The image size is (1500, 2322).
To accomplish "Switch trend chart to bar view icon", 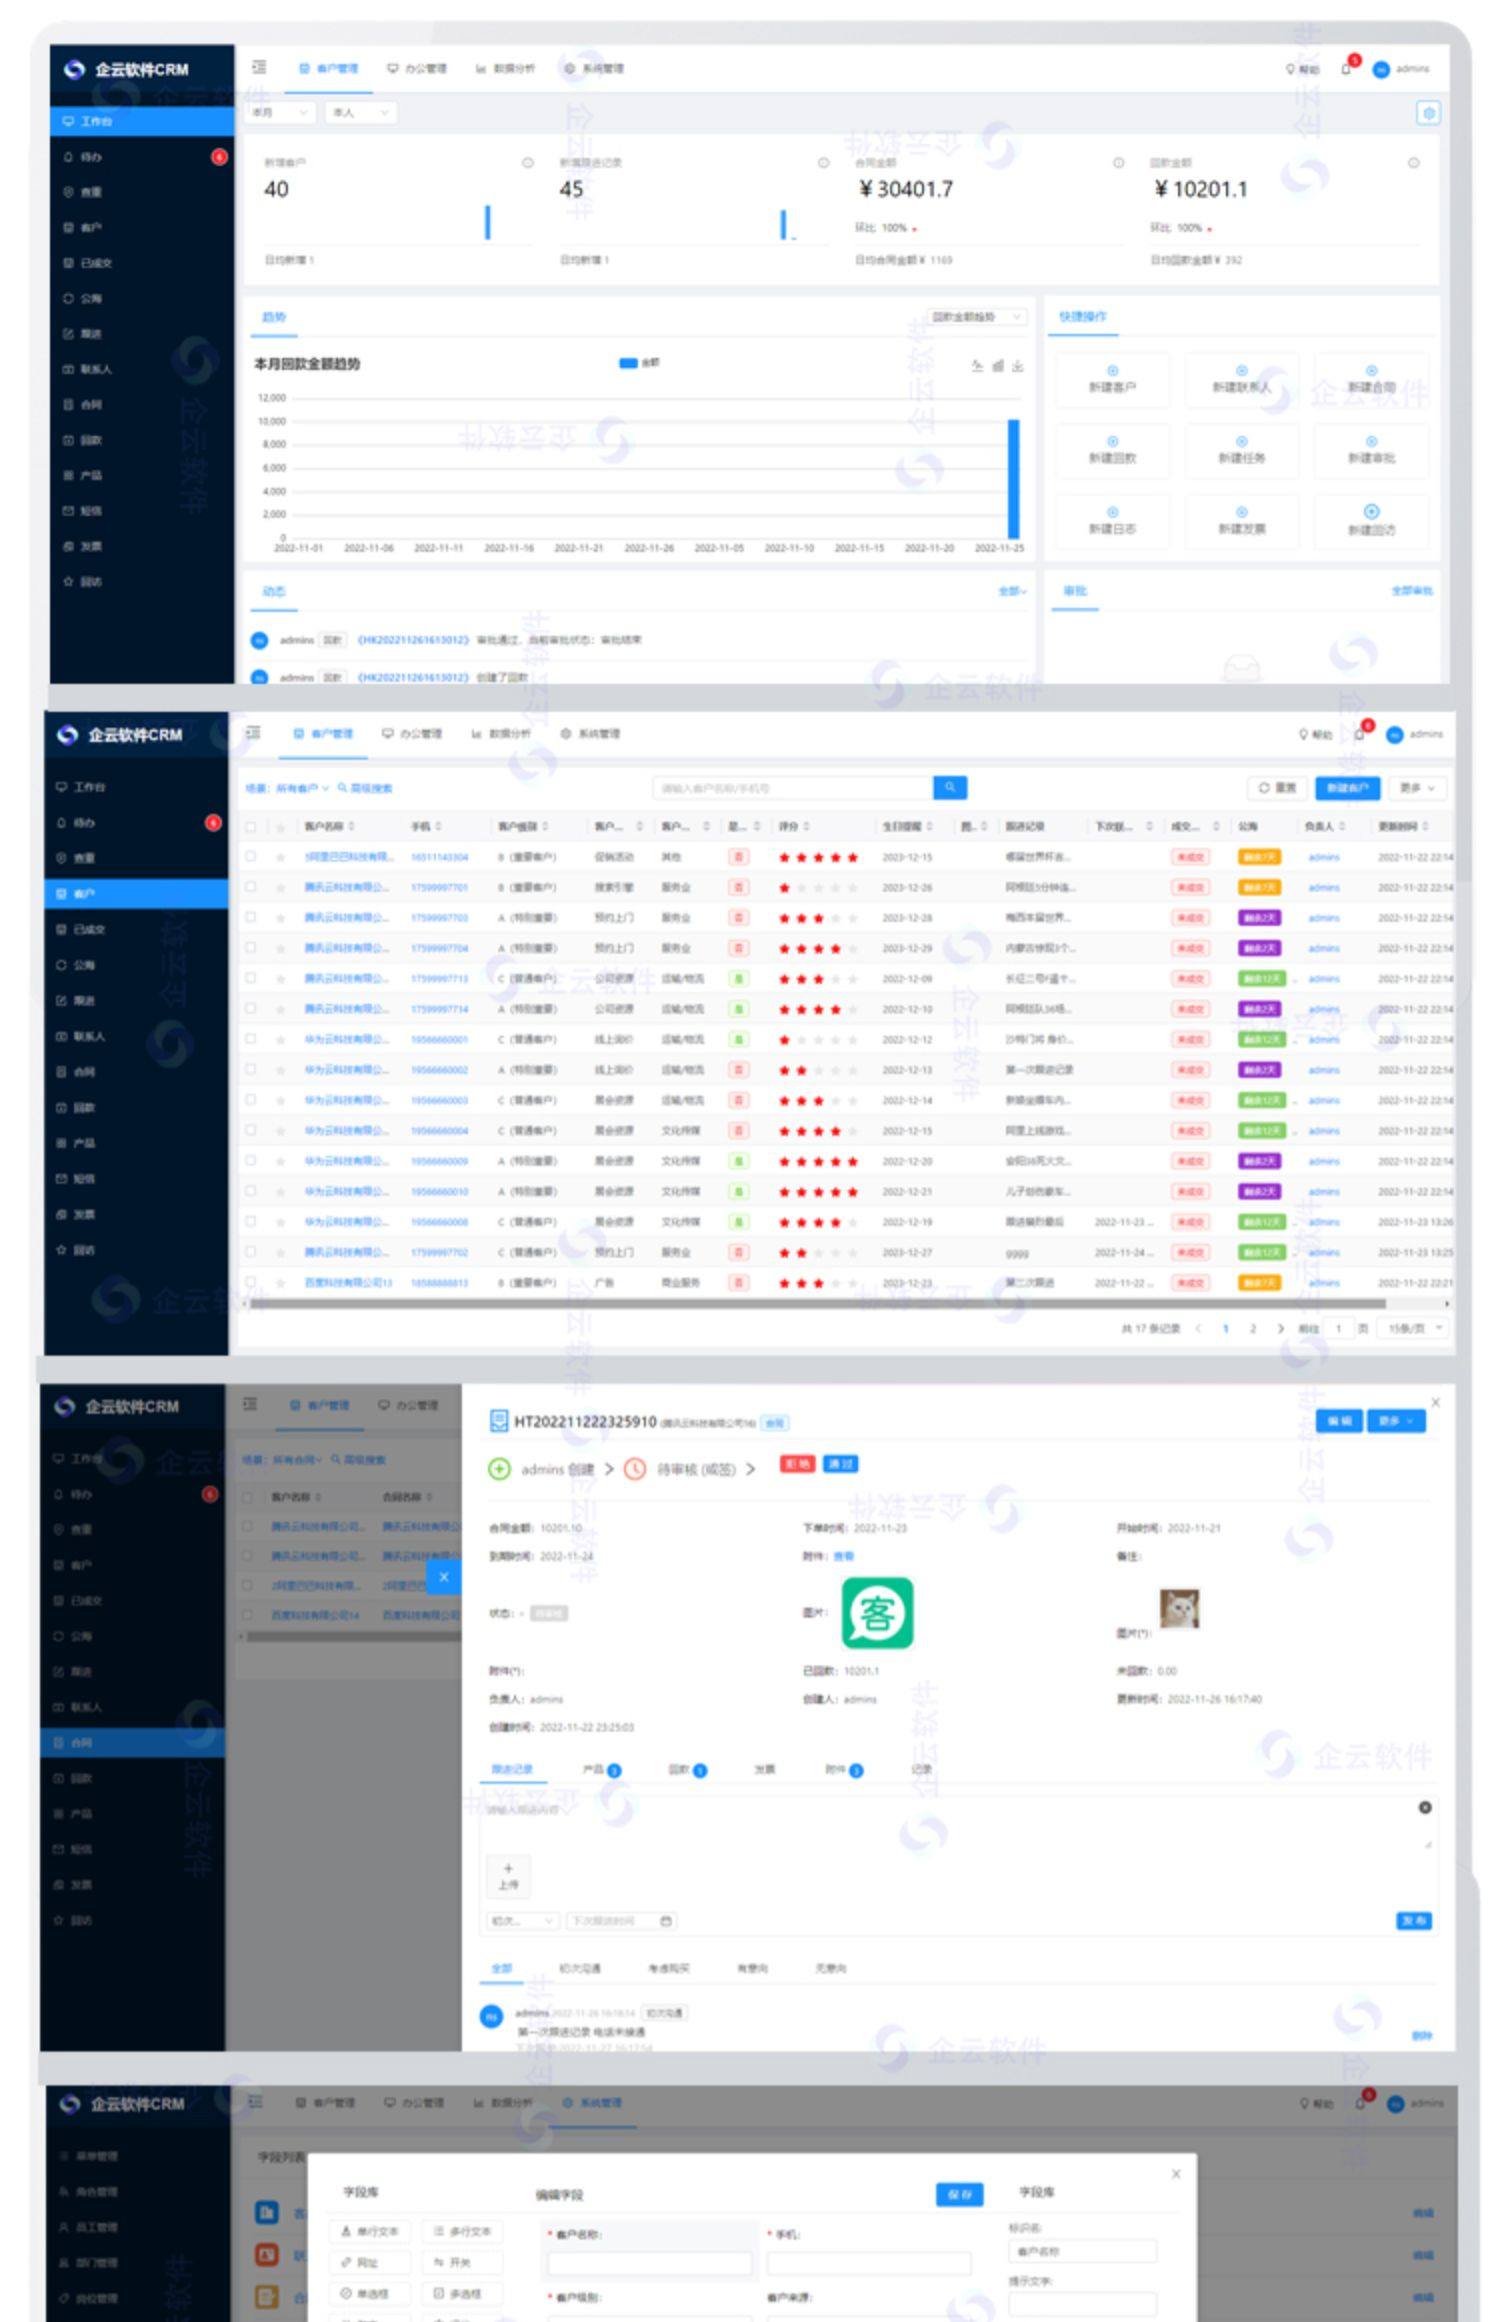I will [x=997, y=366].
